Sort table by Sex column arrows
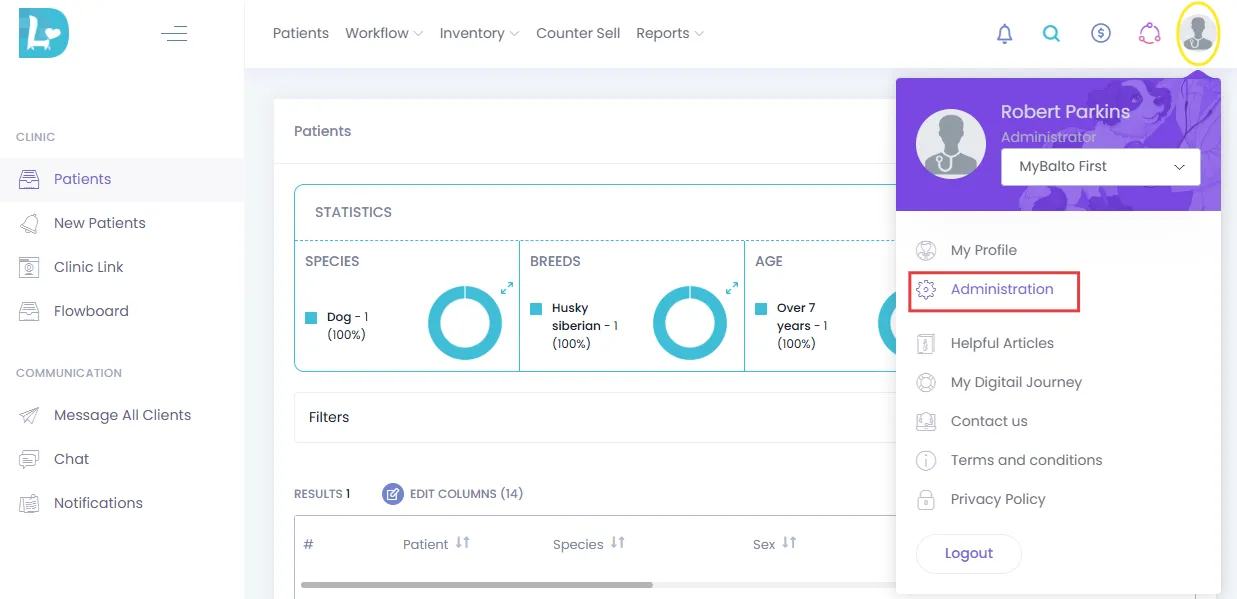 [x=789, y=543]
